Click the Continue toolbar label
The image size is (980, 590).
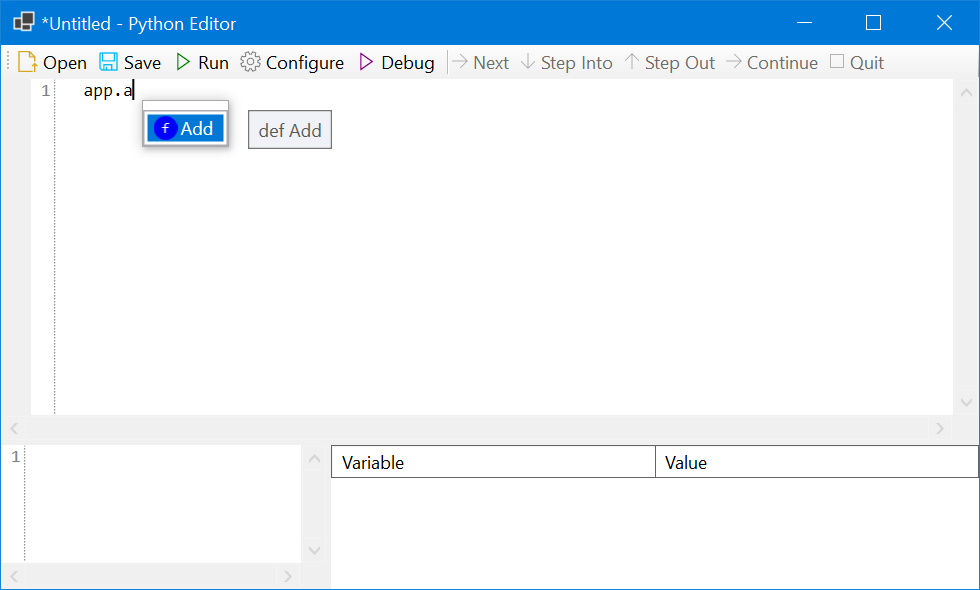tap(782, 62)
